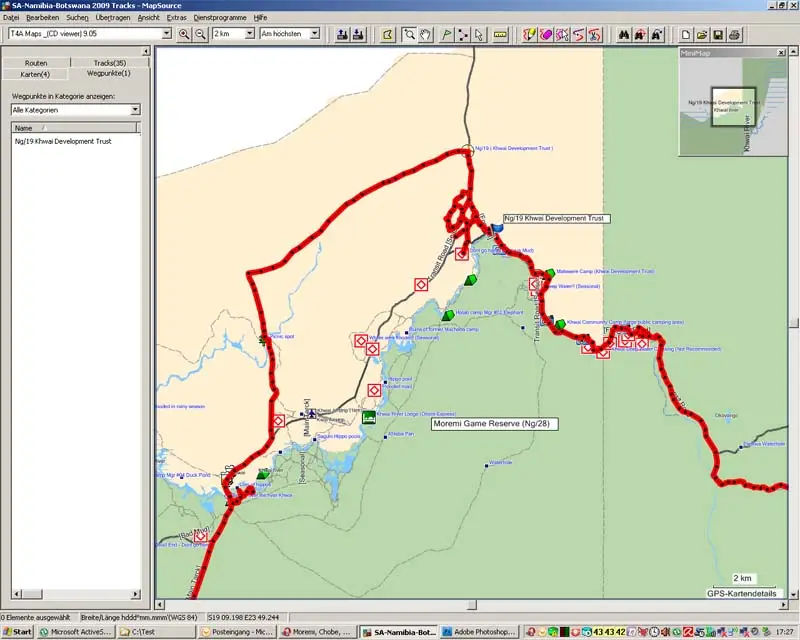The image size is (800, 640).
Task: Open Find Places binoculars icon
Action: (623, 35)
